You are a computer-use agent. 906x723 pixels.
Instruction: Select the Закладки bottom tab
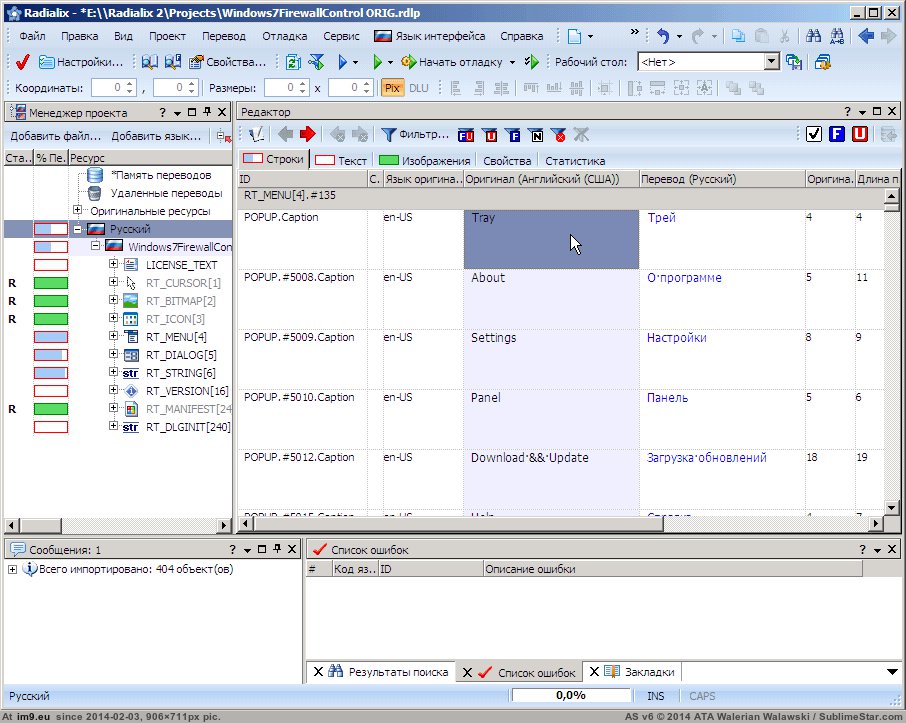pyautogui.click(x=633, y=672)
